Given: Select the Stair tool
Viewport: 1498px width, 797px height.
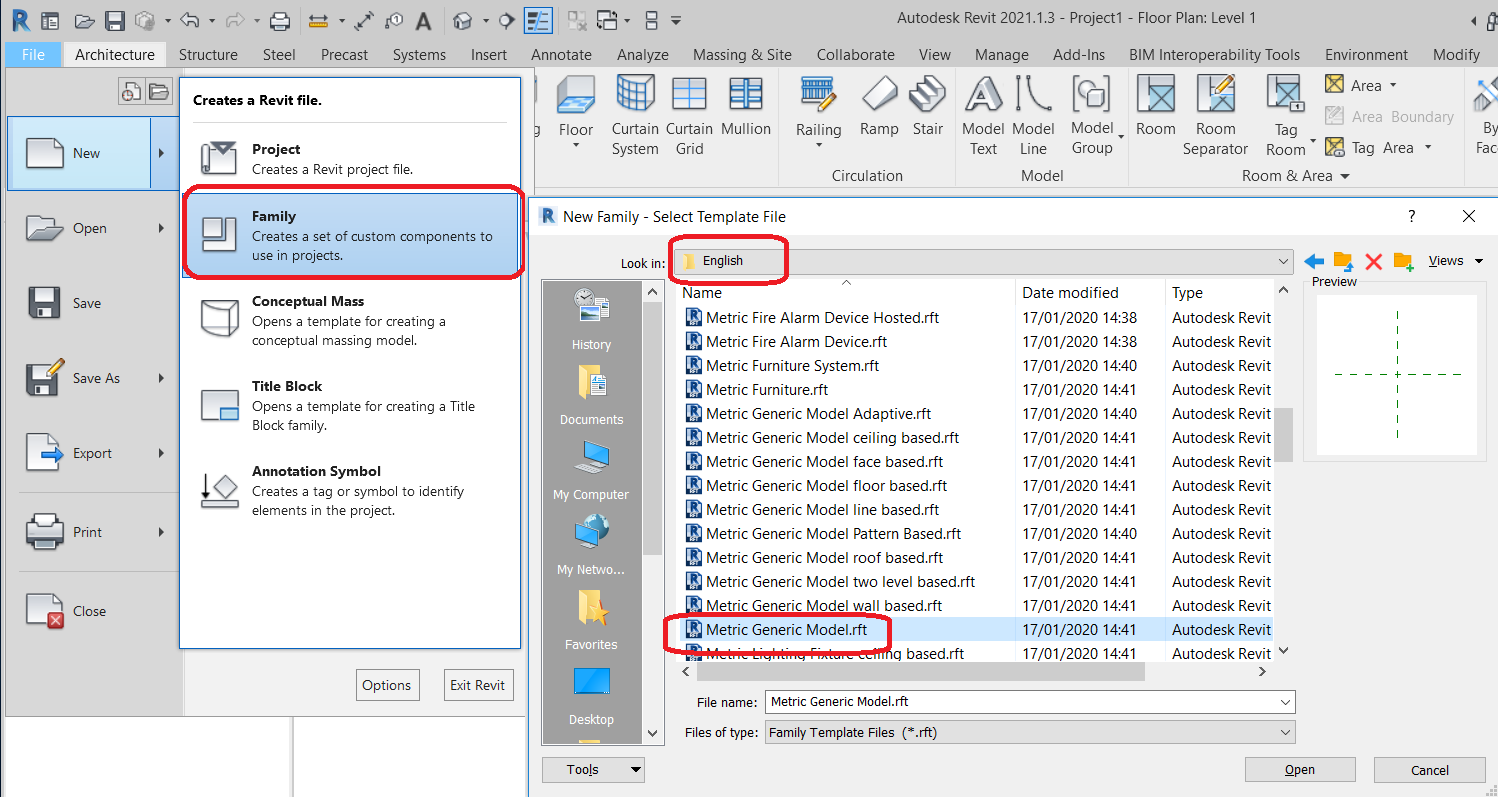Looking at the screenshot, I should pos(928,107).
